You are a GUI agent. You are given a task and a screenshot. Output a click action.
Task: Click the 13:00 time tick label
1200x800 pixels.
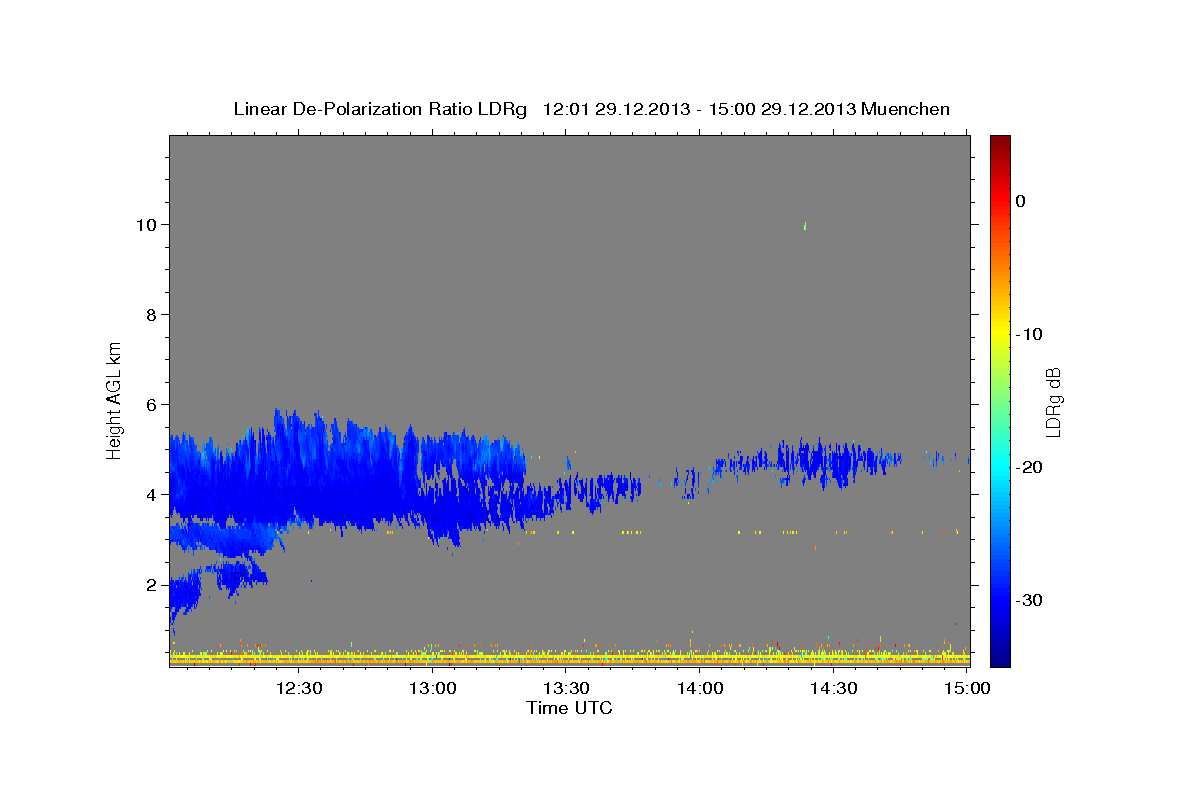[432, 689]
